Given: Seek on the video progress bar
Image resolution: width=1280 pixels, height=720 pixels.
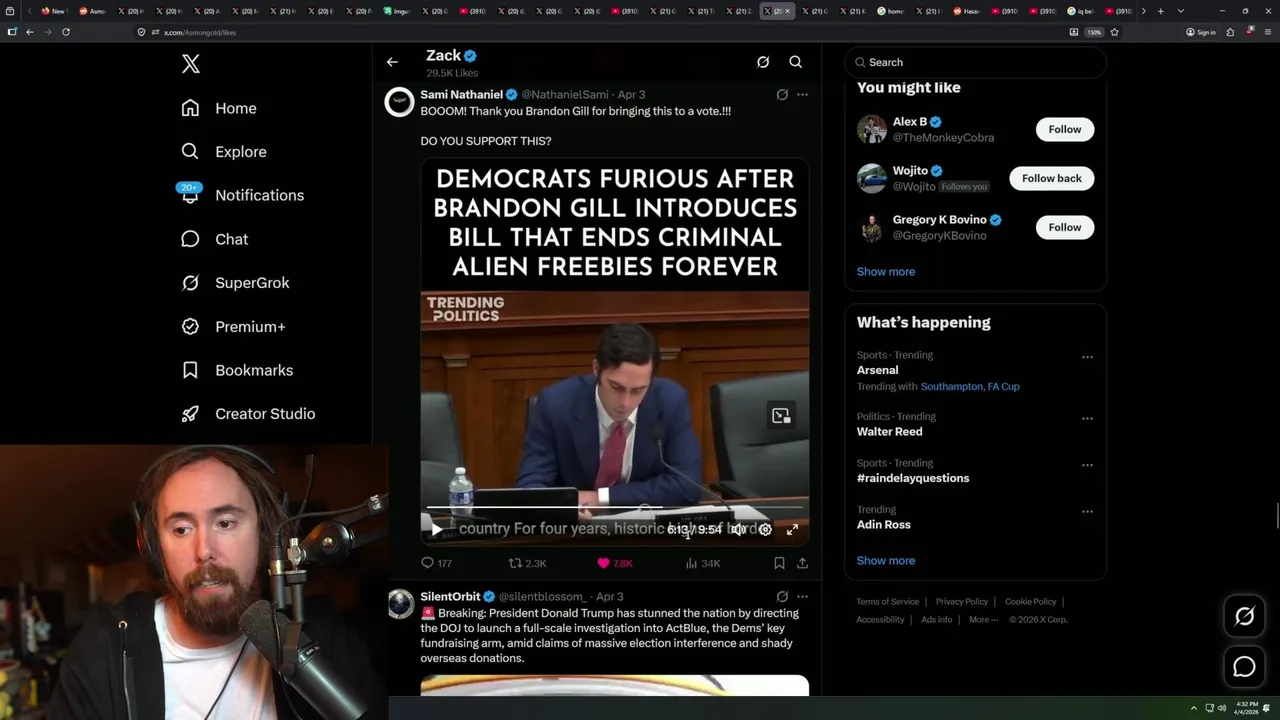Looking at the screenshot, I should (614, 509).
